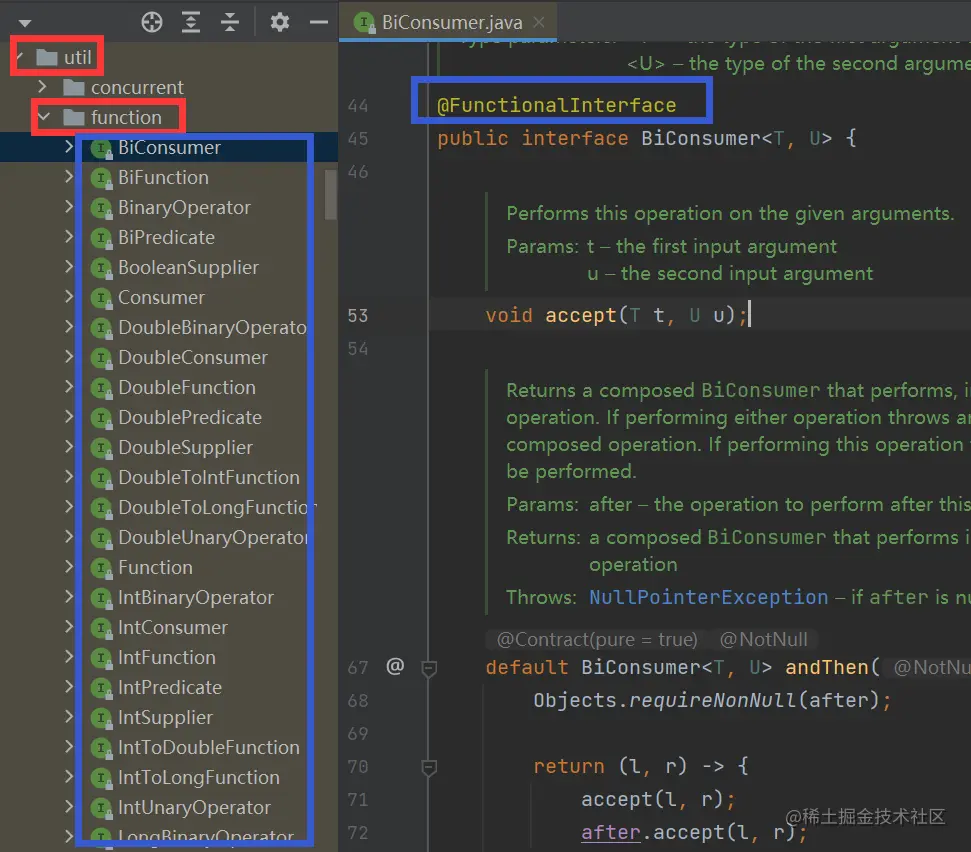Image resolution: width=971 pixels, height=852 pixels.
Task: Click the project tree vertical scrollbar thumb
Action: pyautogui.click(x=331, y=194)
